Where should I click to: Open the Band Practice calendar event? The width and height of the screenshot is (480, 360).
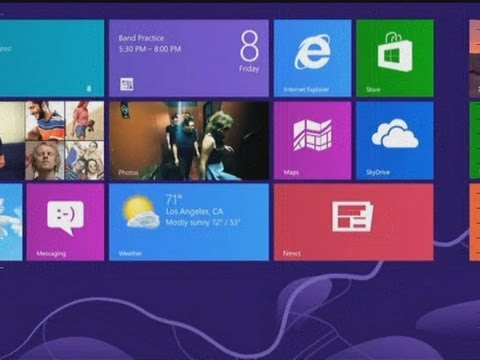click(150, 43)
